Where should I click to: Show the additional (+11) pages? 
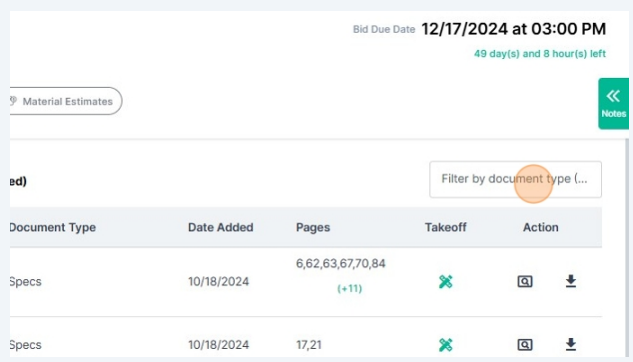click(350, 289)
